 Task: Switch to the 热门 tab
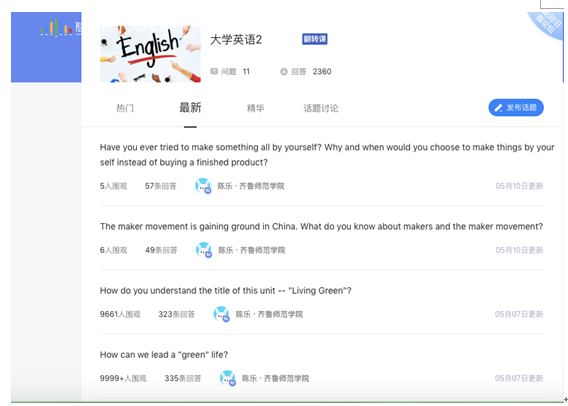tap(125, 108)
